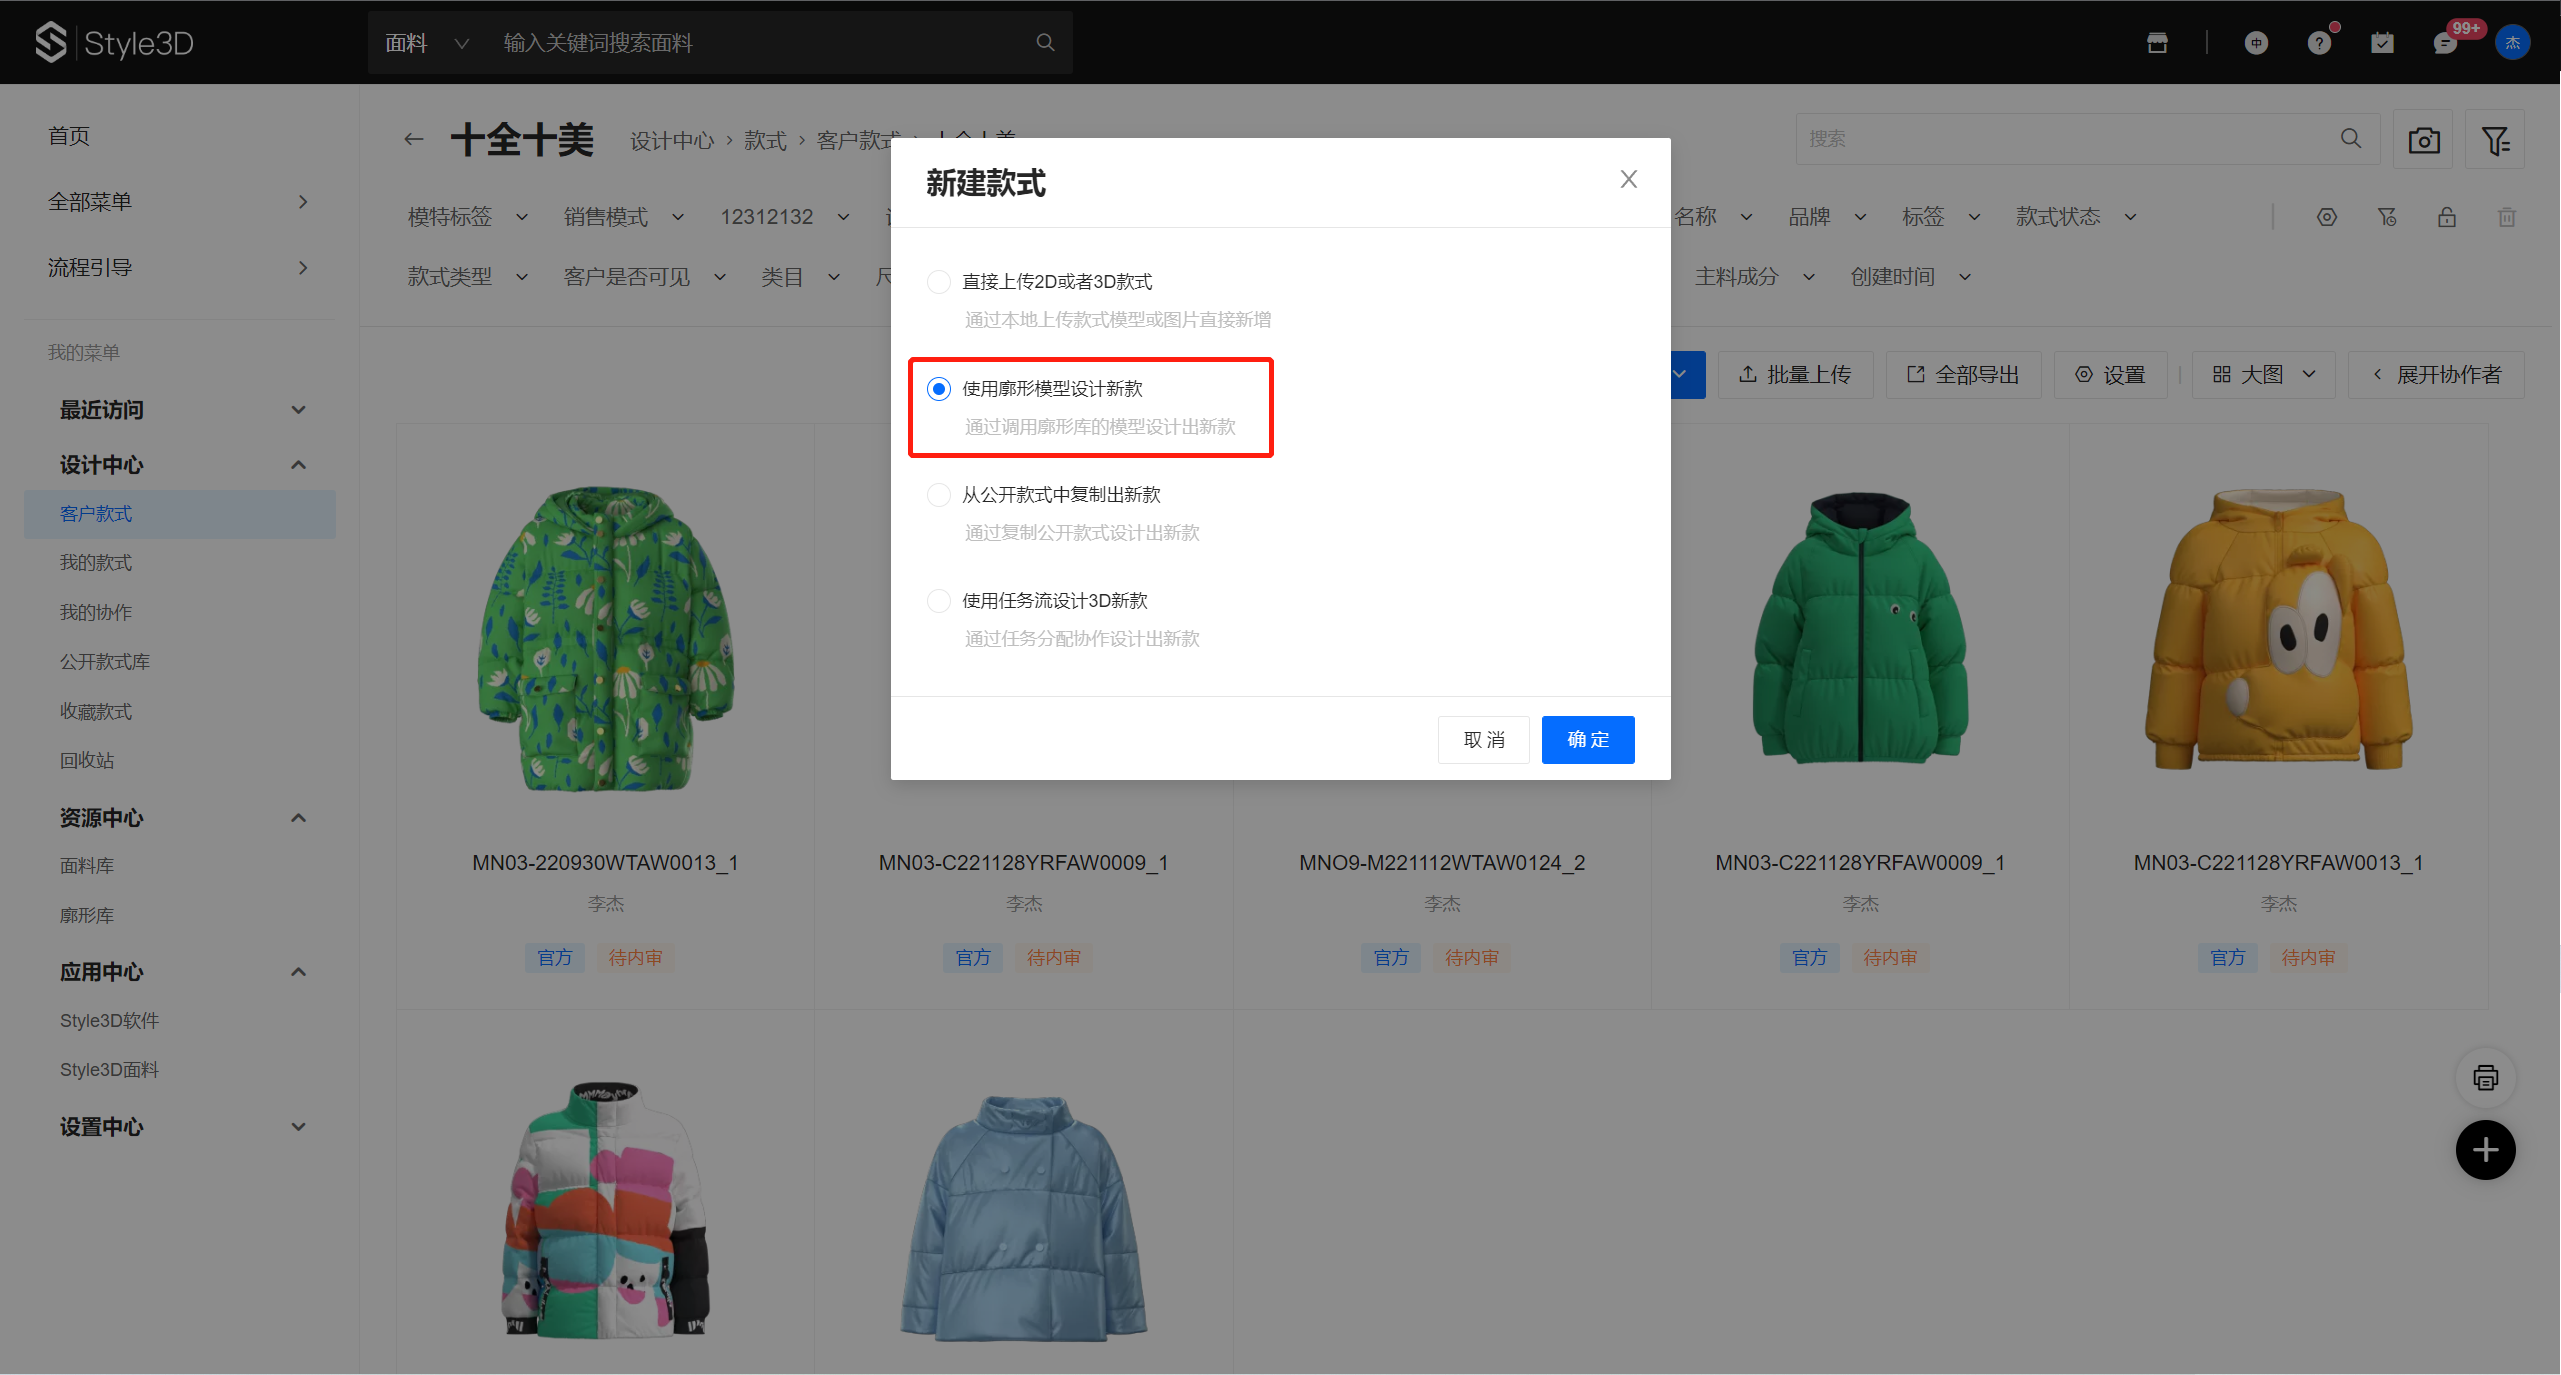This screenshot has width=2561, height=1375.
Task: Select 直接上传2D或者3D款式 option
Action: coord(938,282)
